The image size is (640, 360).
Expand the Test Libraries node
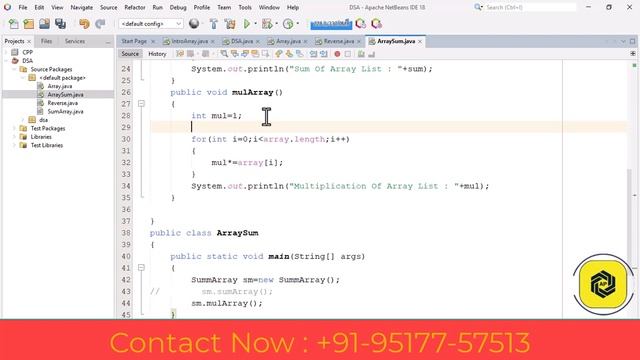click(x=14, y=145)
